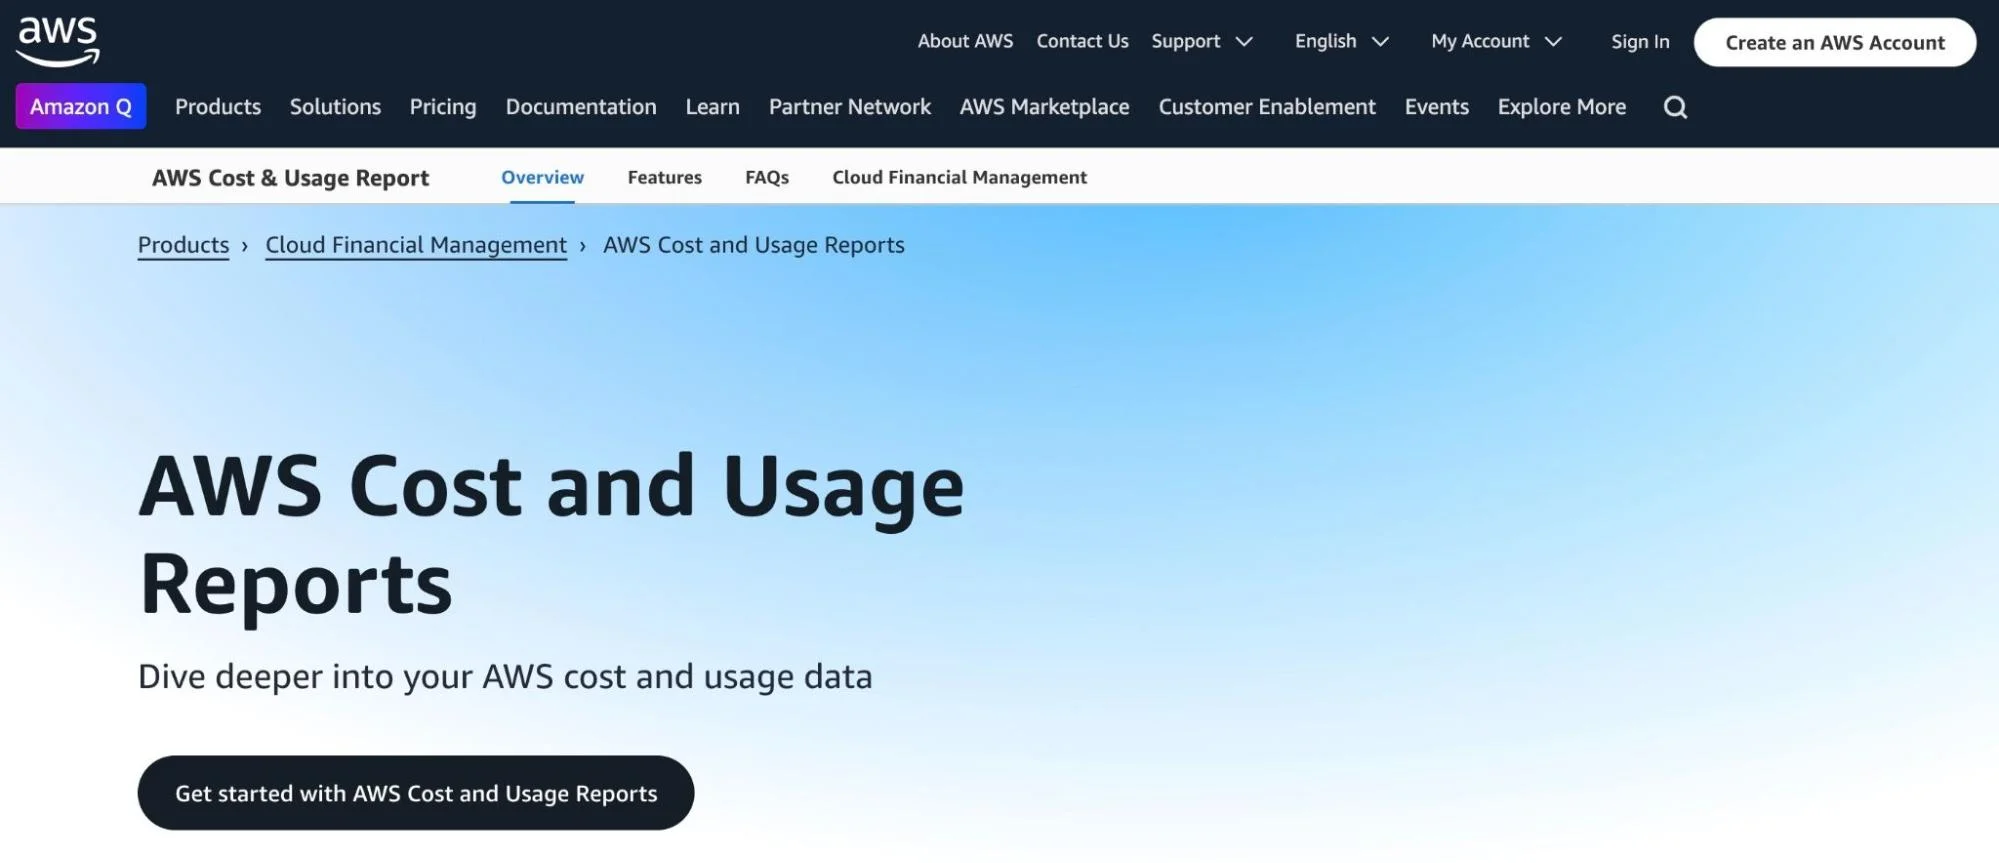The height and width of the screenshot is (863, 1999).
Task: Expand the Support dropdown
Action: tap(1201, 41)
